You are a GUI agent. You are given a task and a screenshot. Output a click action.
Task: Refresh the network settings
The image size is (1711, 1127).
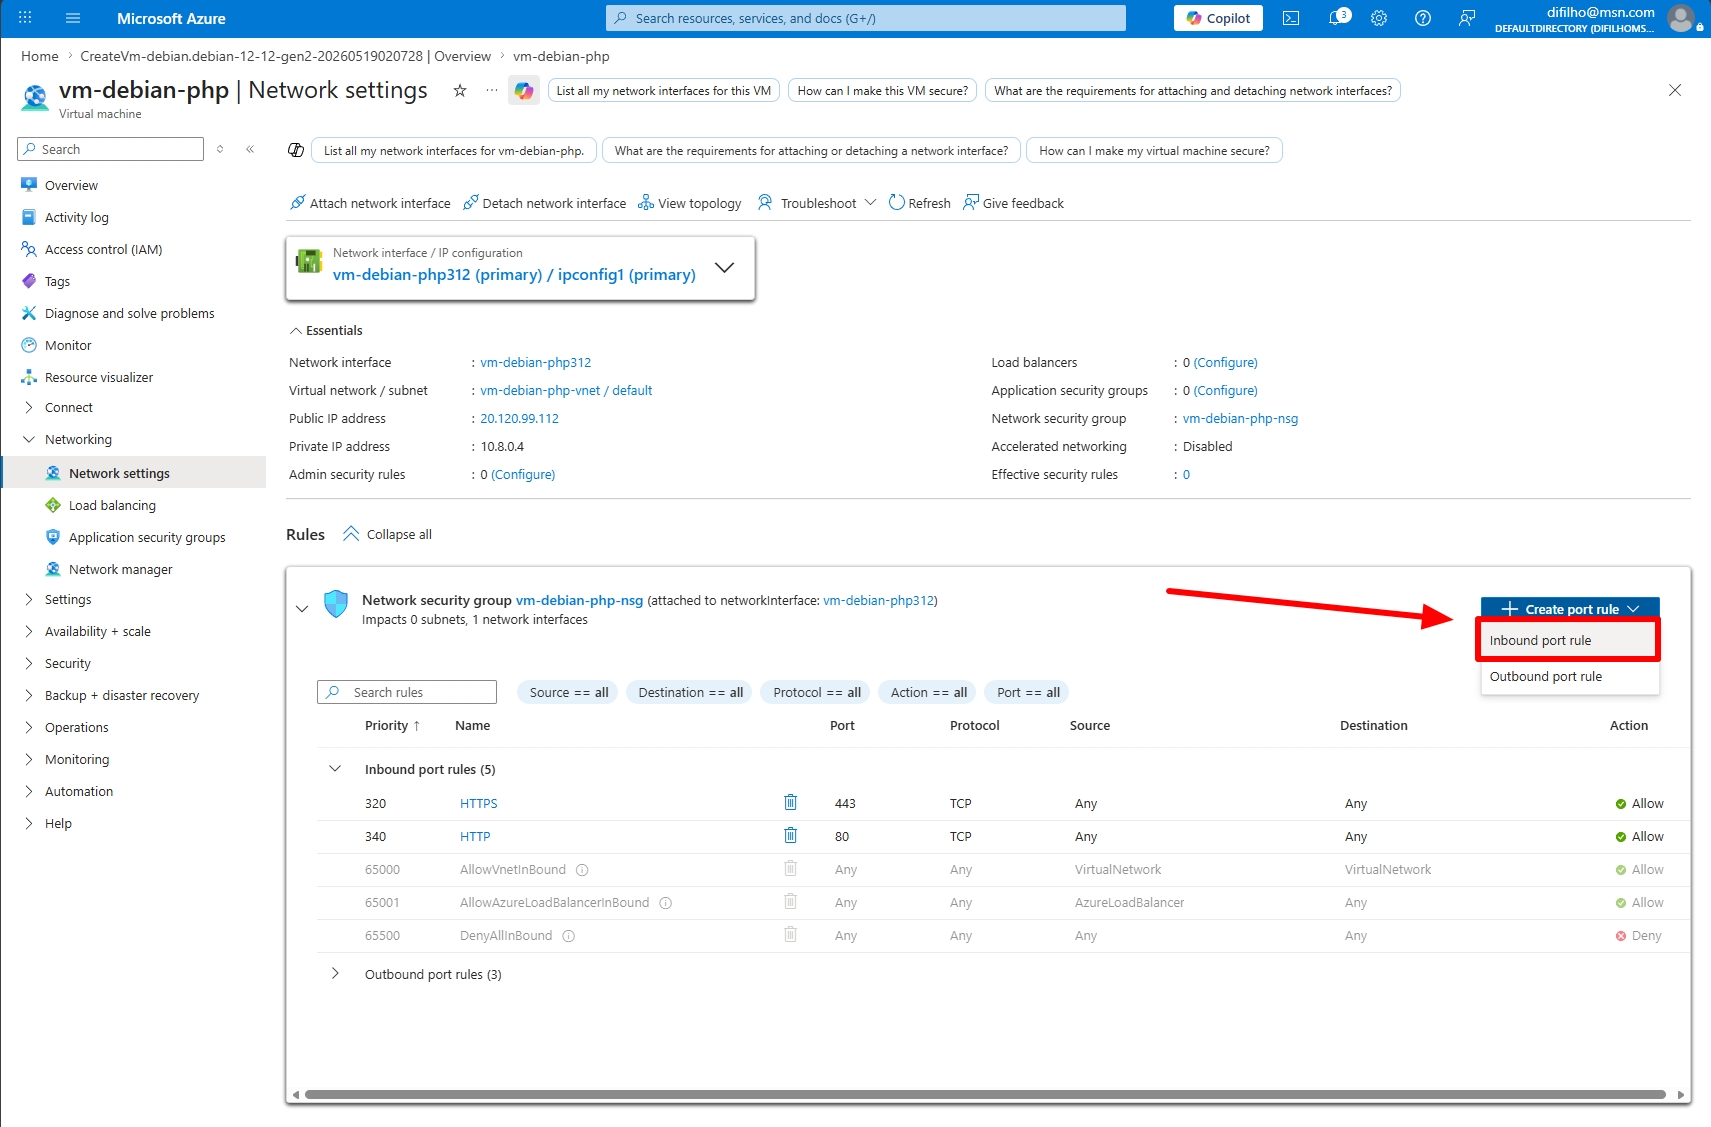919,203
